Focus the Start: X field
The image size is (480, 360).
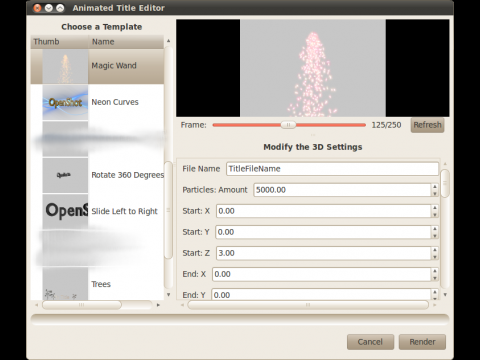point(324,211)
